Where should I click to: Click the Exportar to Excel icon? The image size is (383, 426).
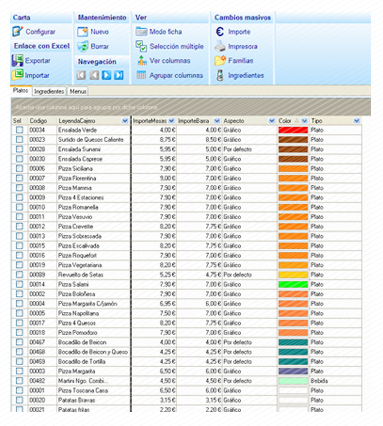(17, 61)
